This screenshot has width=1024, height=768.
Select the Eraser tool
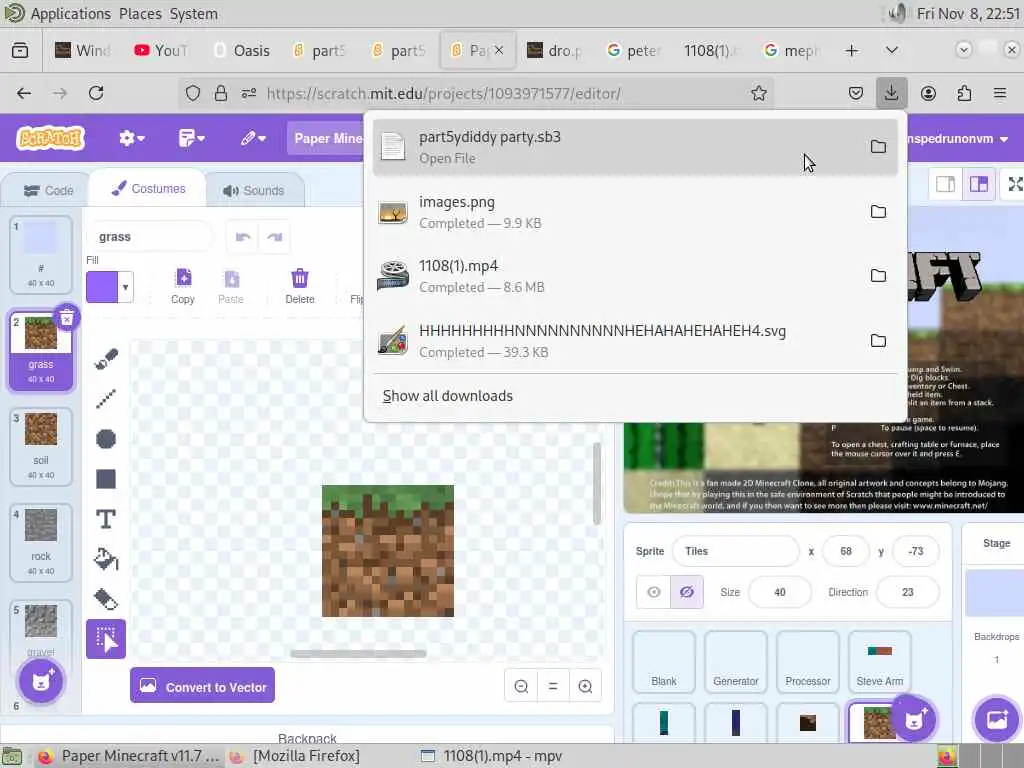tap(106, 599)
